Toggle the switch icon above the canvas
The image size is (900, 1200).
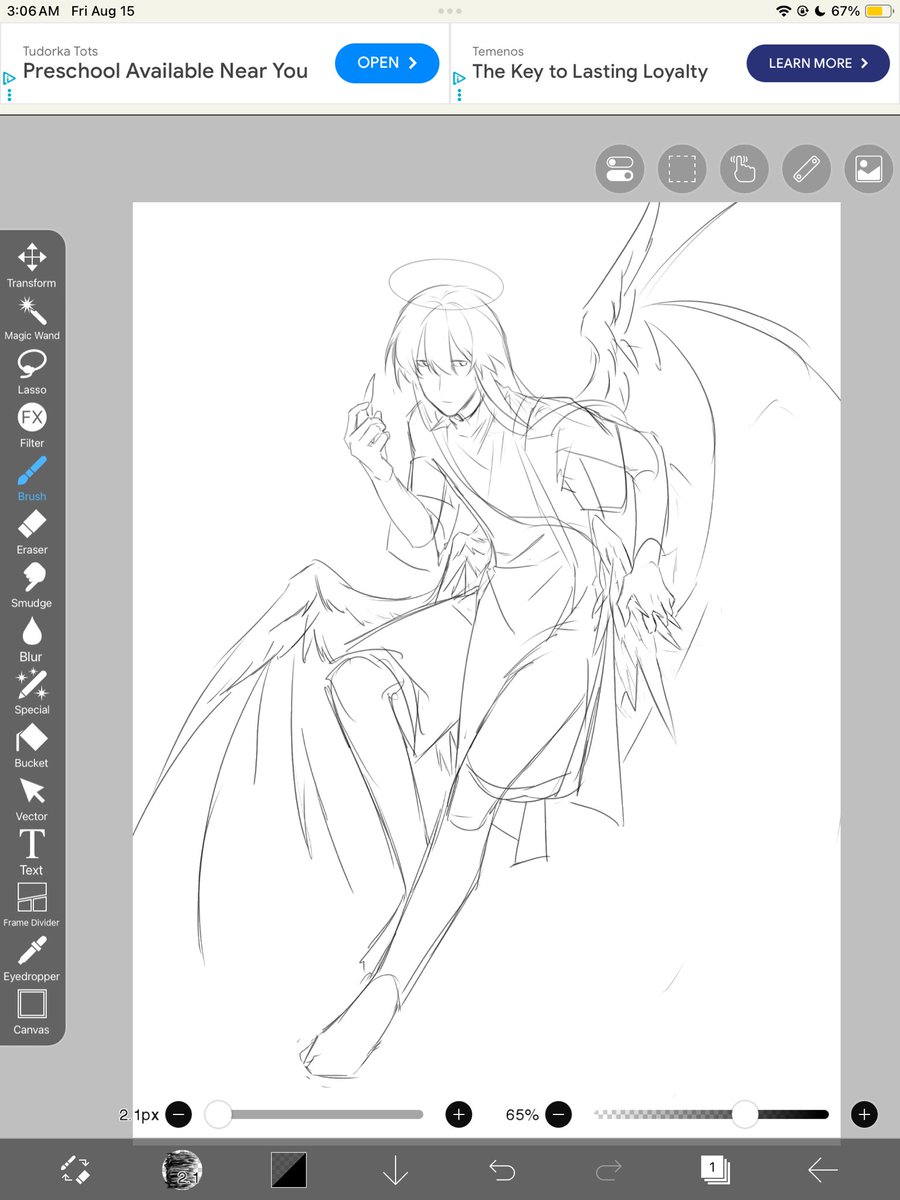620,169
